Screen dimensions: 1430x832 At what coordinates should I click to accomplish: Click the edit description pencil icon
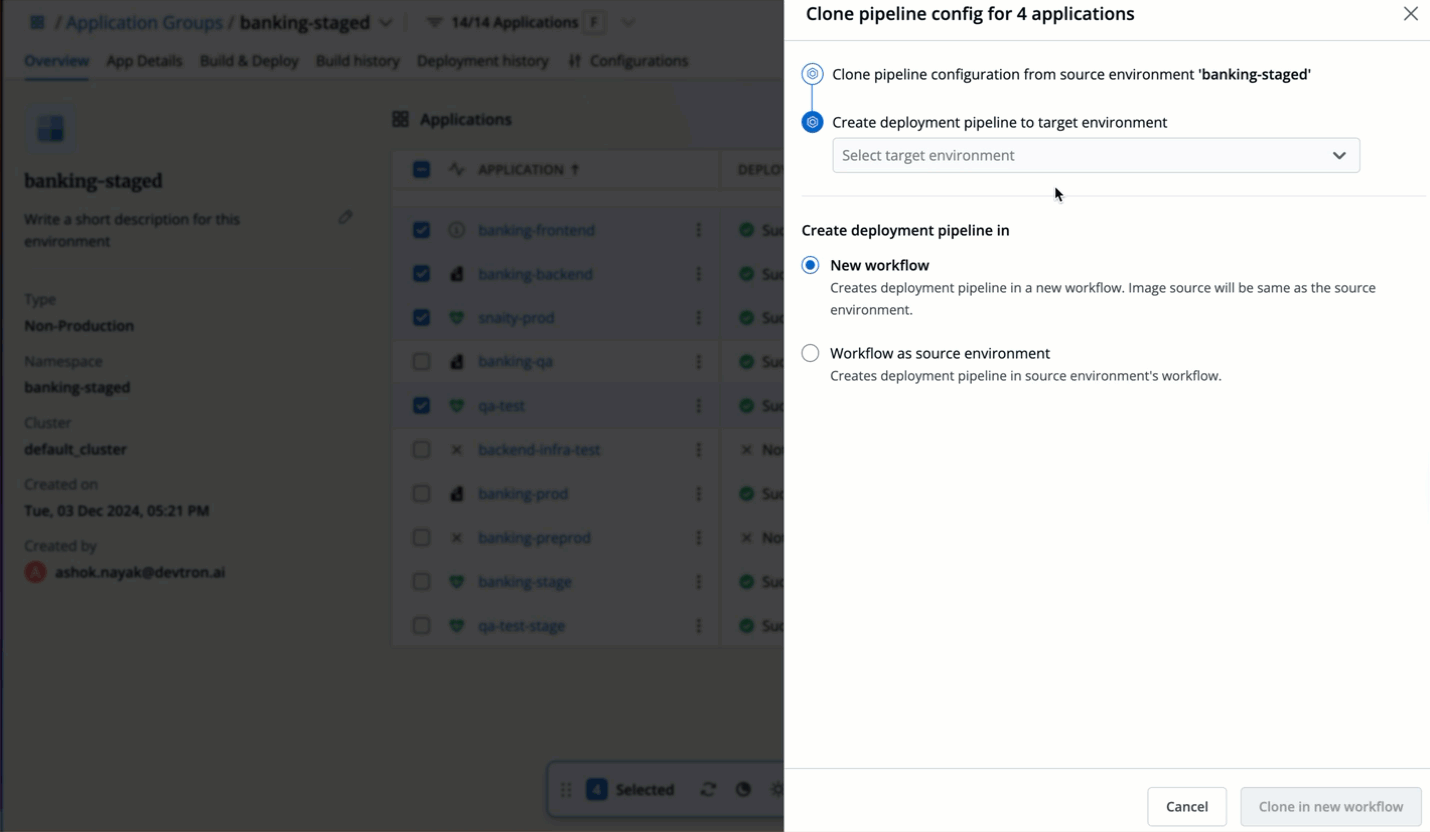pyautogui.click(x=345, y=217)
